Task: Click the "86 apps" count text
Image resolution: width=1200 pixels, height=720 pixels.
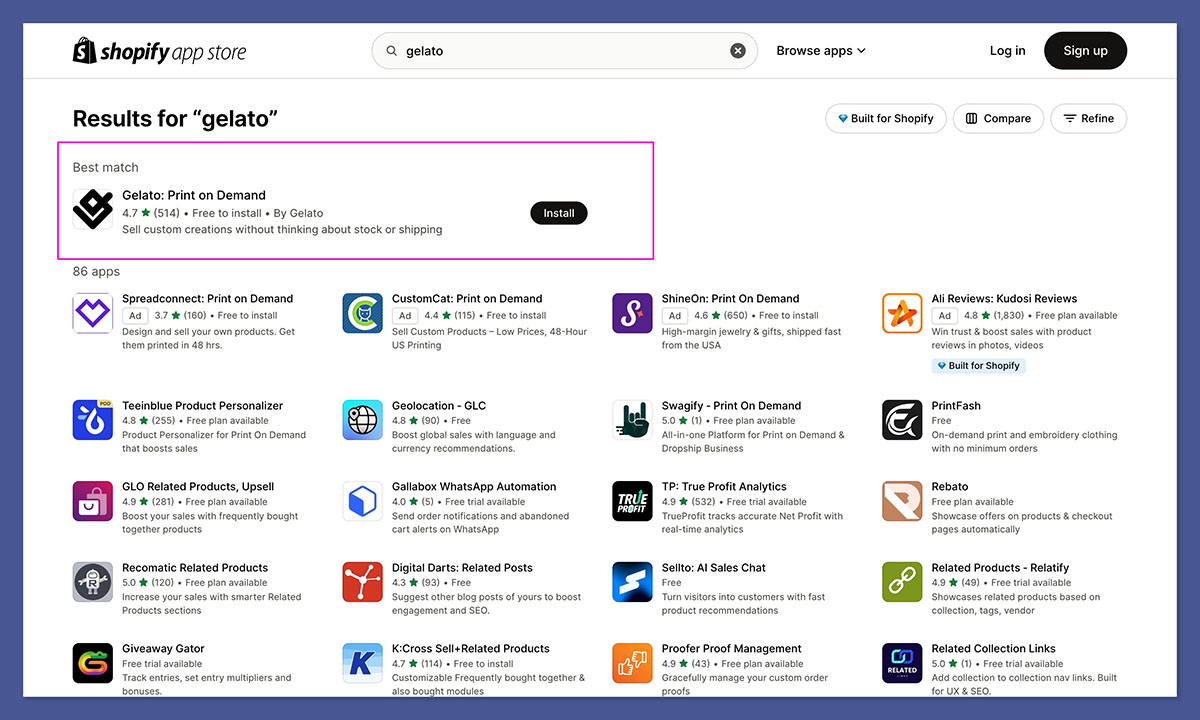Action: (x=96, y=271)
